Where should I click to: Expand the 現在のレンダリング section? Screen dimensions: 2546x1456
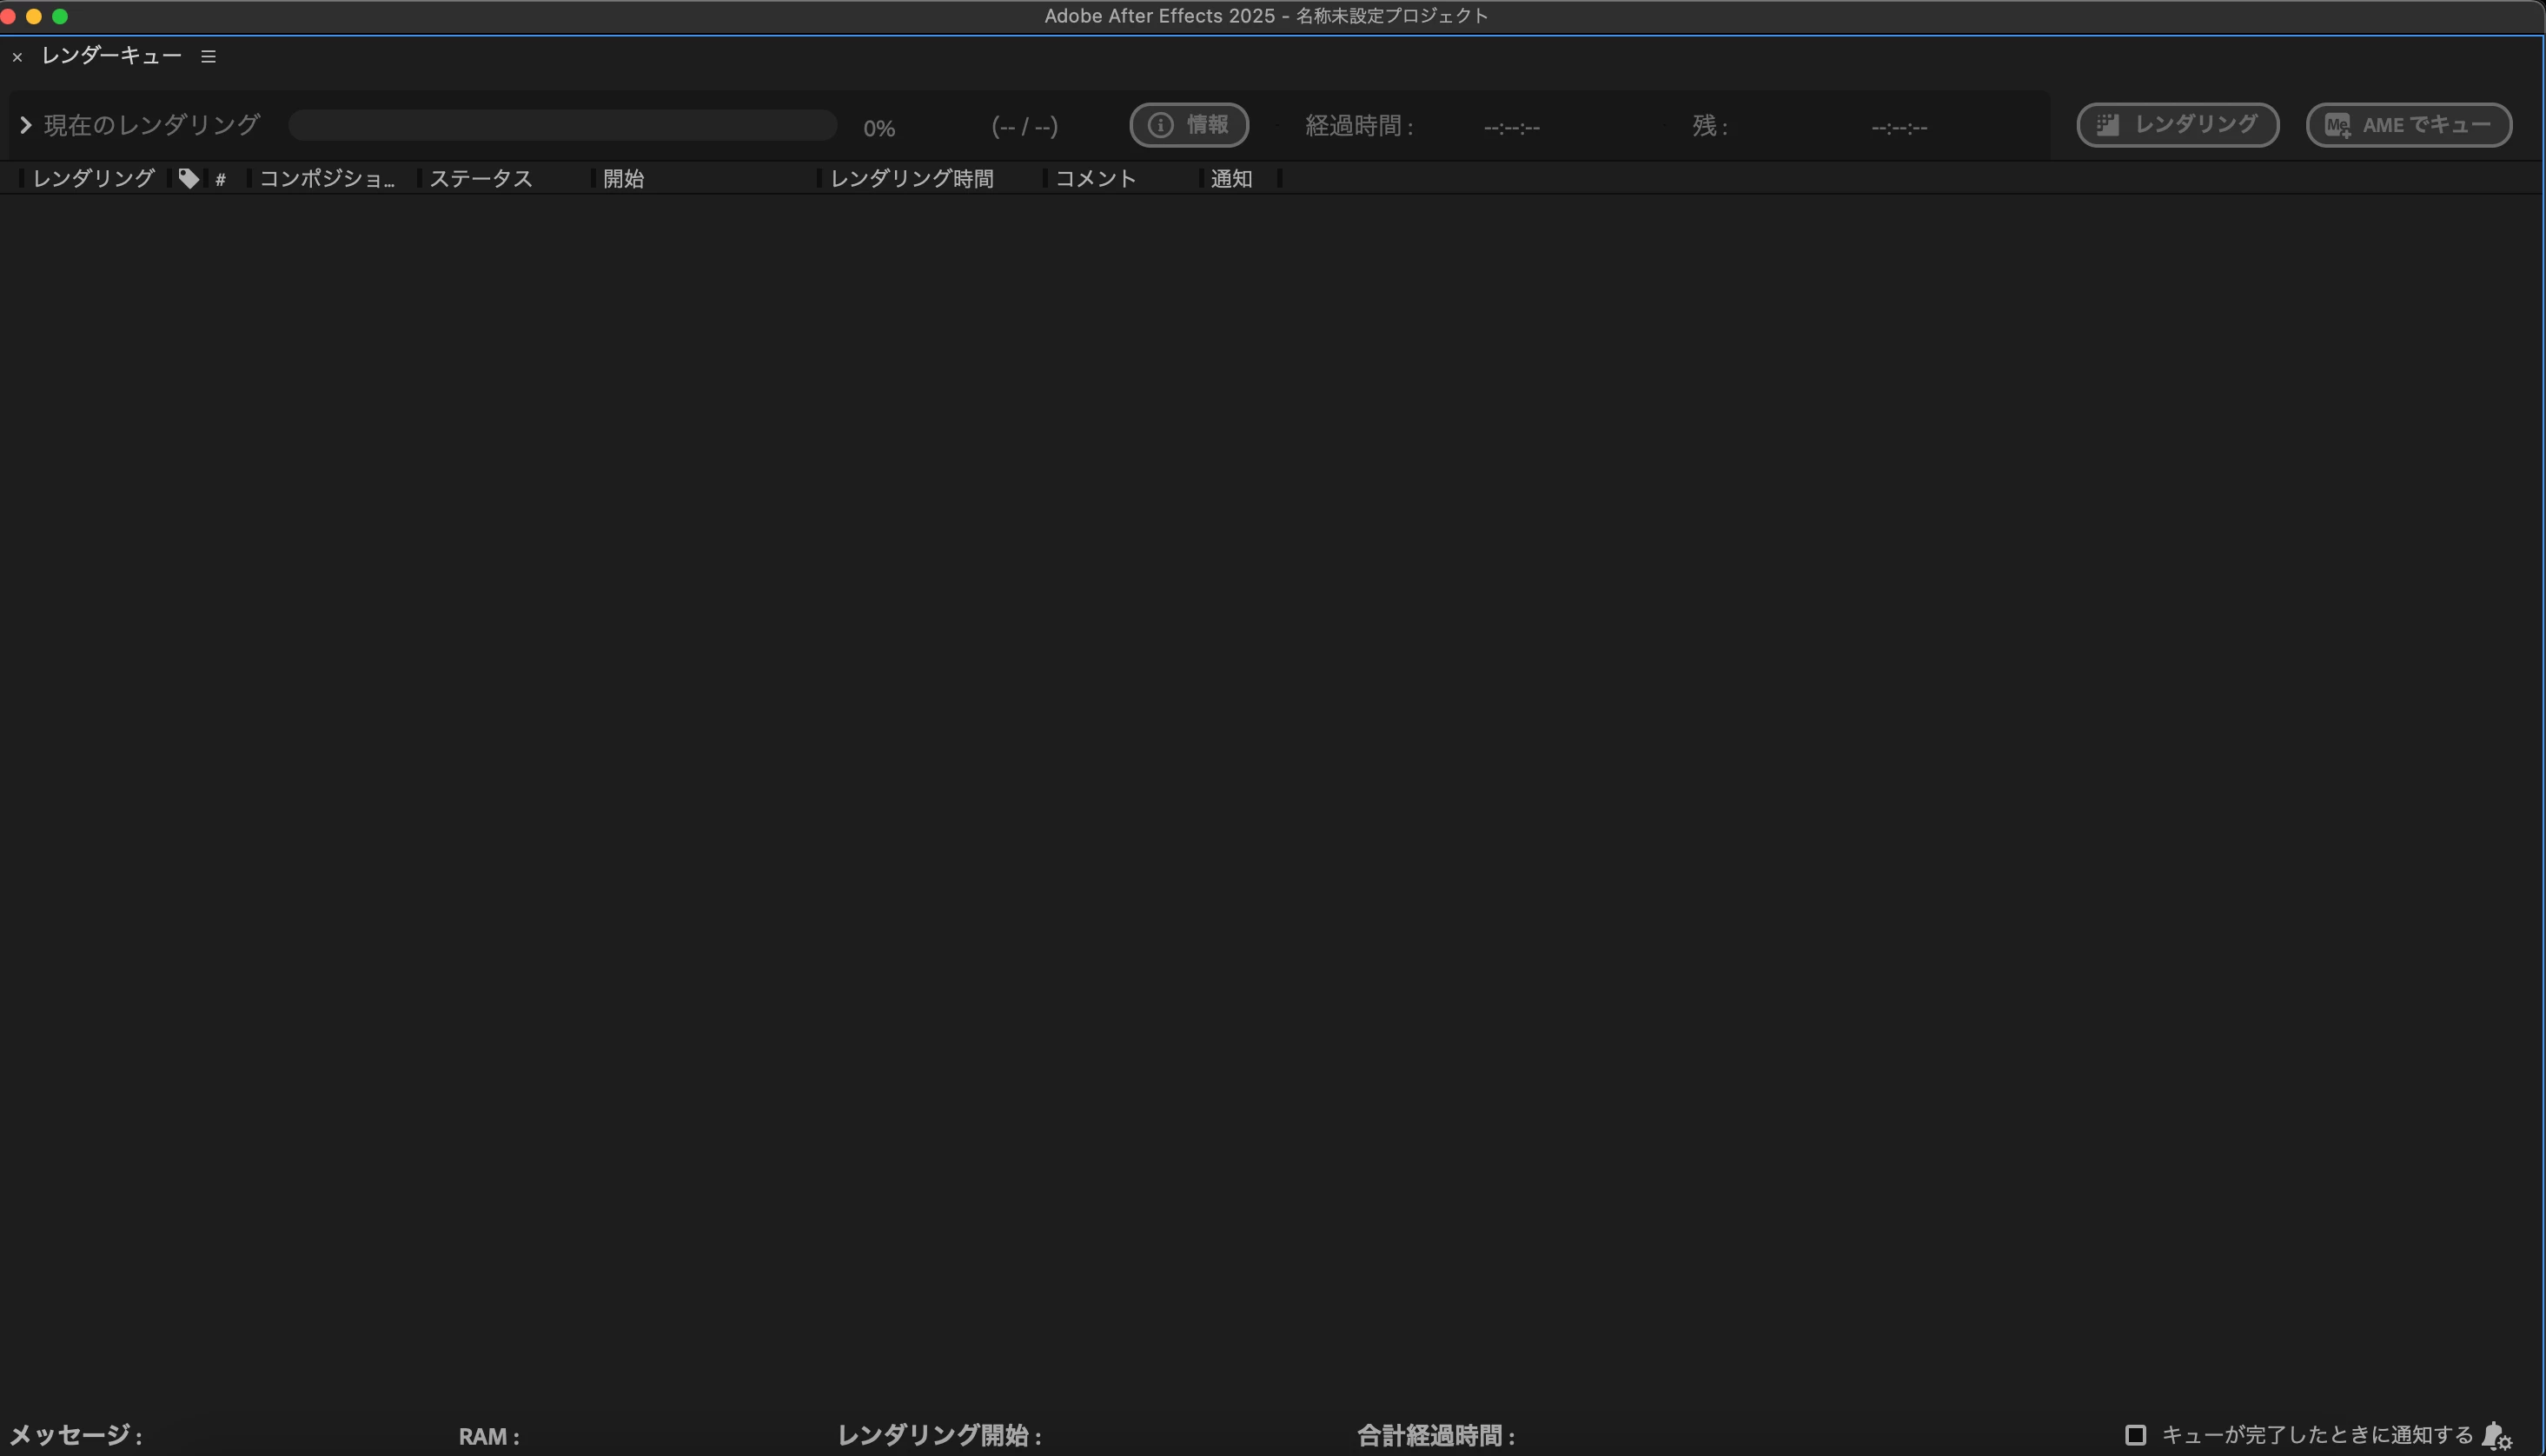[x=26, y=125]
